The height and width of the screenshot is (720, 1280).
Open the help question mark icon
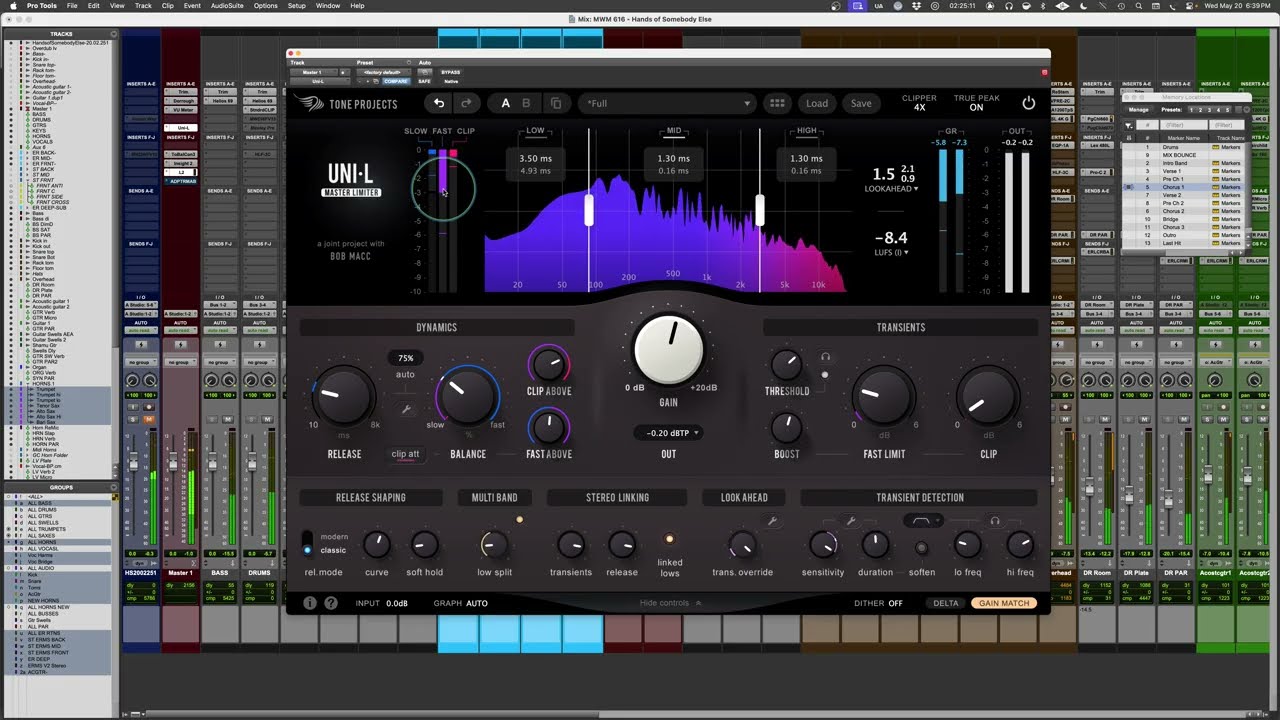pos(331,603)
